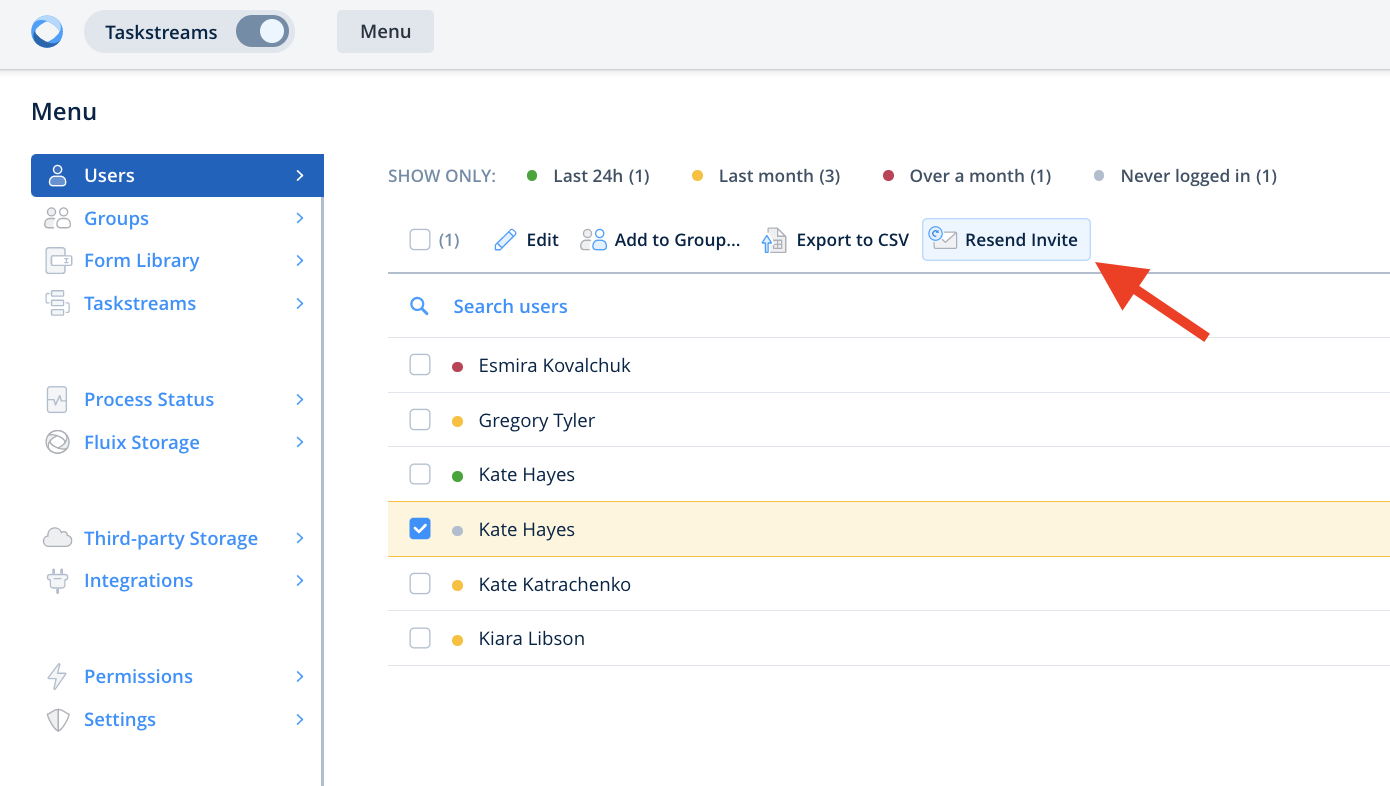Click the Menu tab in header
The image size is (1390, 786).
click(x=385, y=32)
